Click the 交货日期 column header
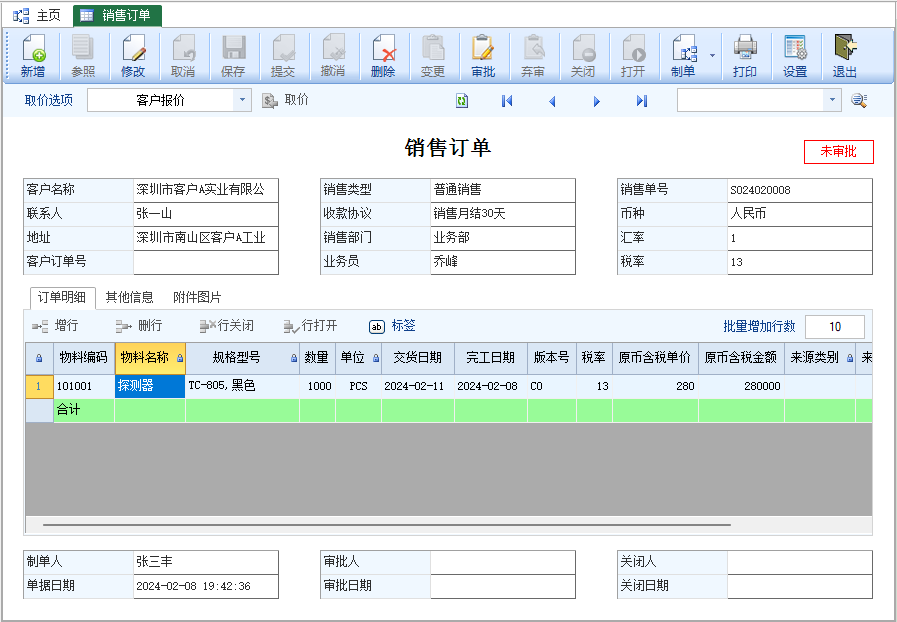 [418, 358]
